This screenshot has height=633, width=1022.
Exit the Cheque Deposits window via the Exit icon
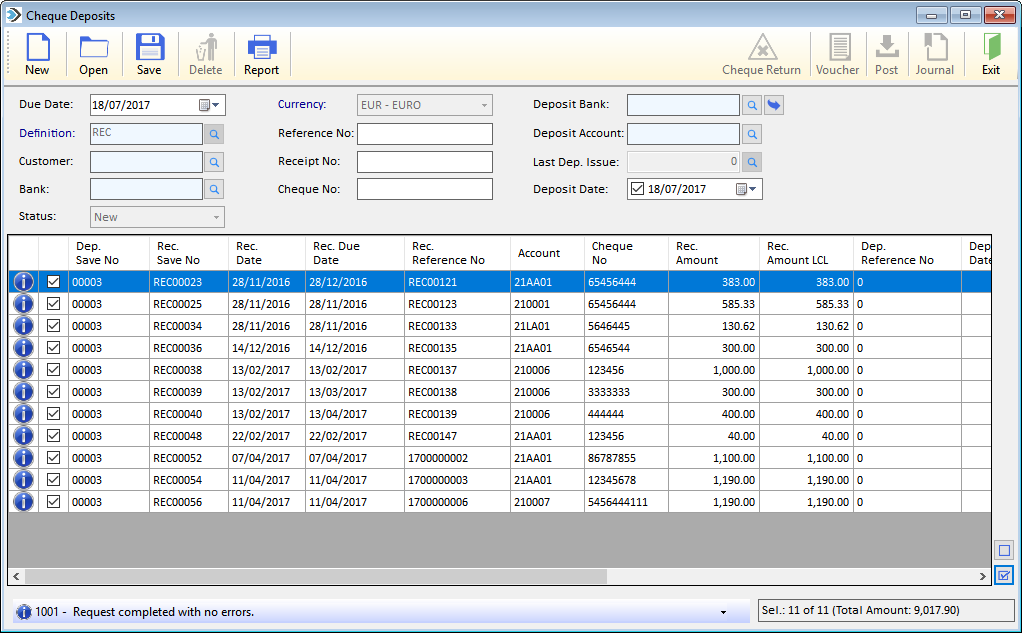[x=991, y=54]
